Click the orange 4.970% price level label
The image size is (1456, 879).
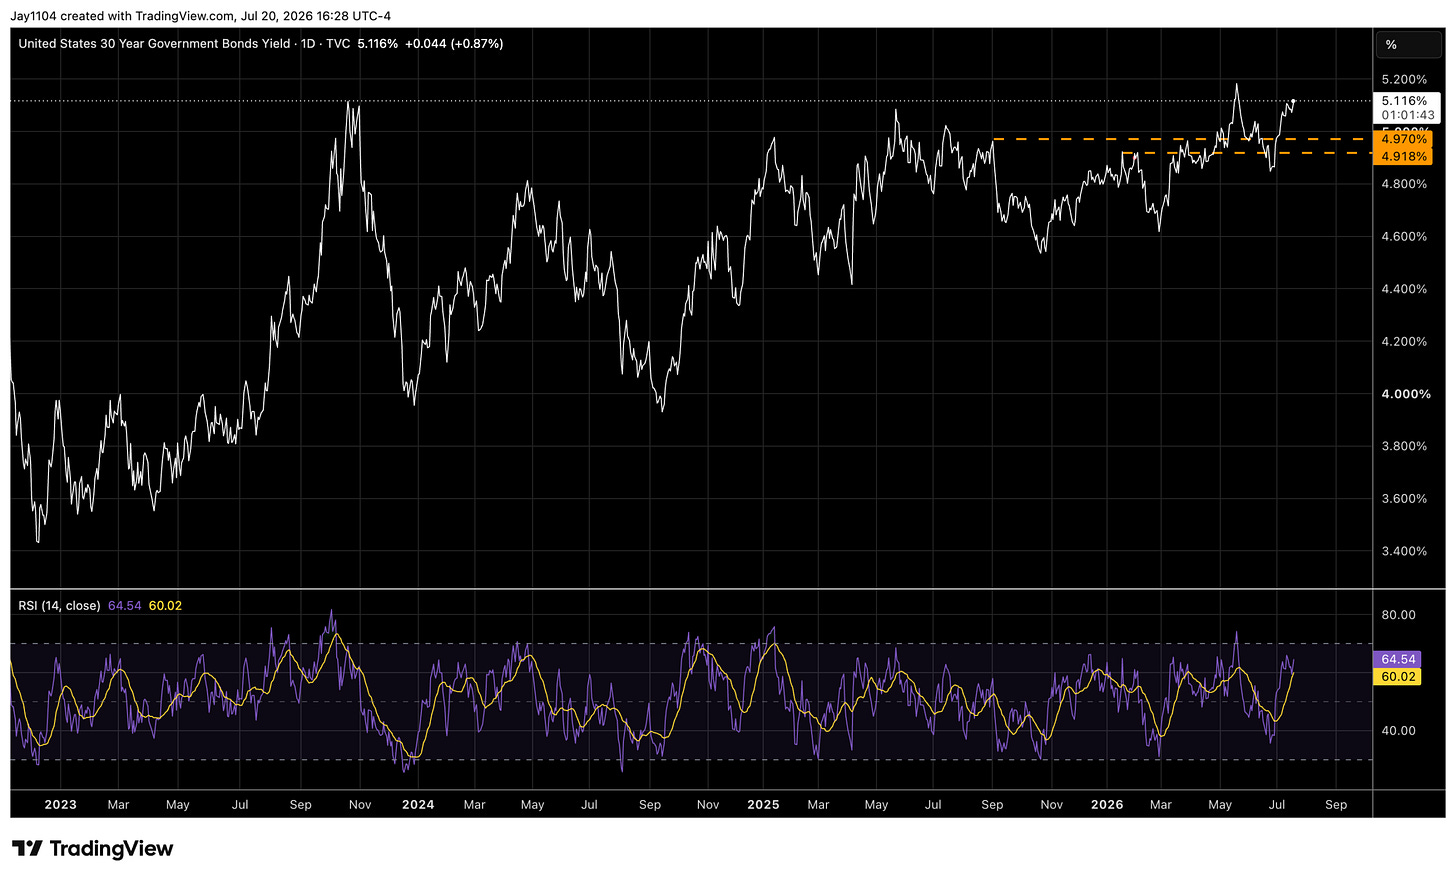(1404, 140)
